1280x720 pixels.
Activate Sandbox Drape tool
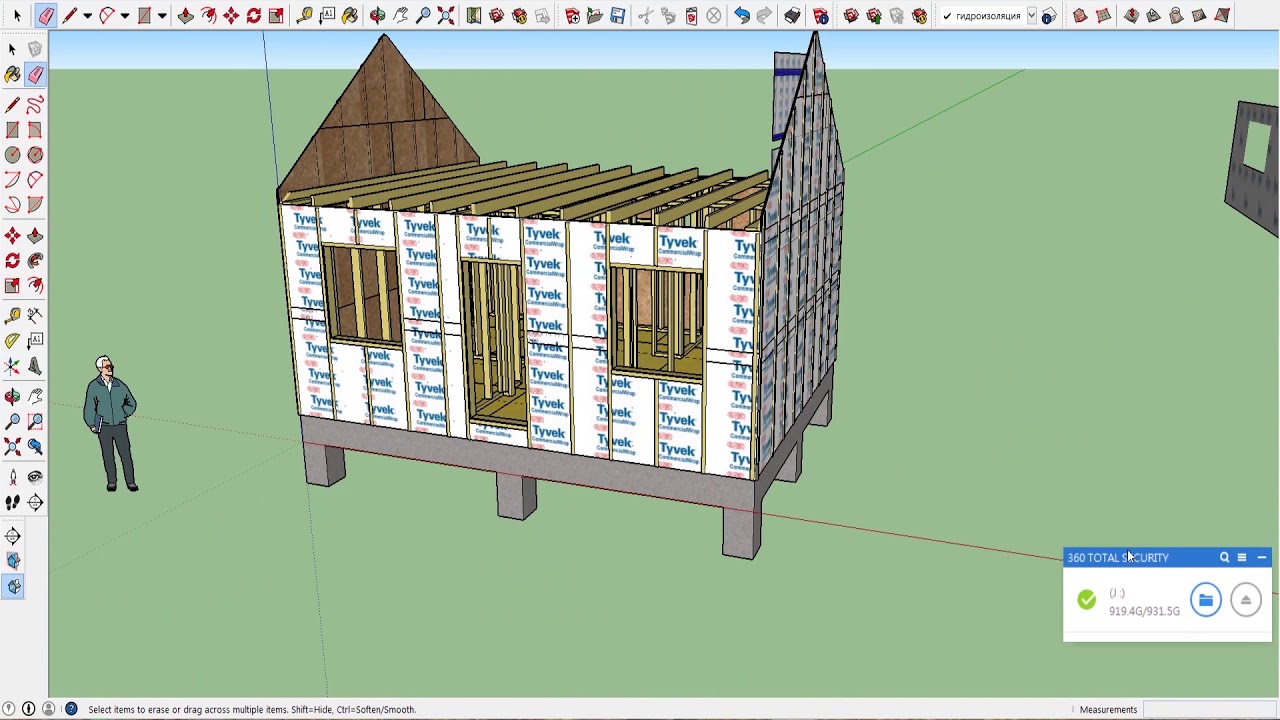coord(1176,15)
